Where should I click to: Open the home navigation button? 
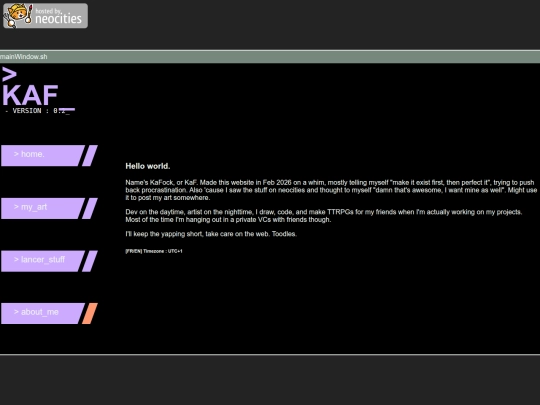[x=43, y=156]
